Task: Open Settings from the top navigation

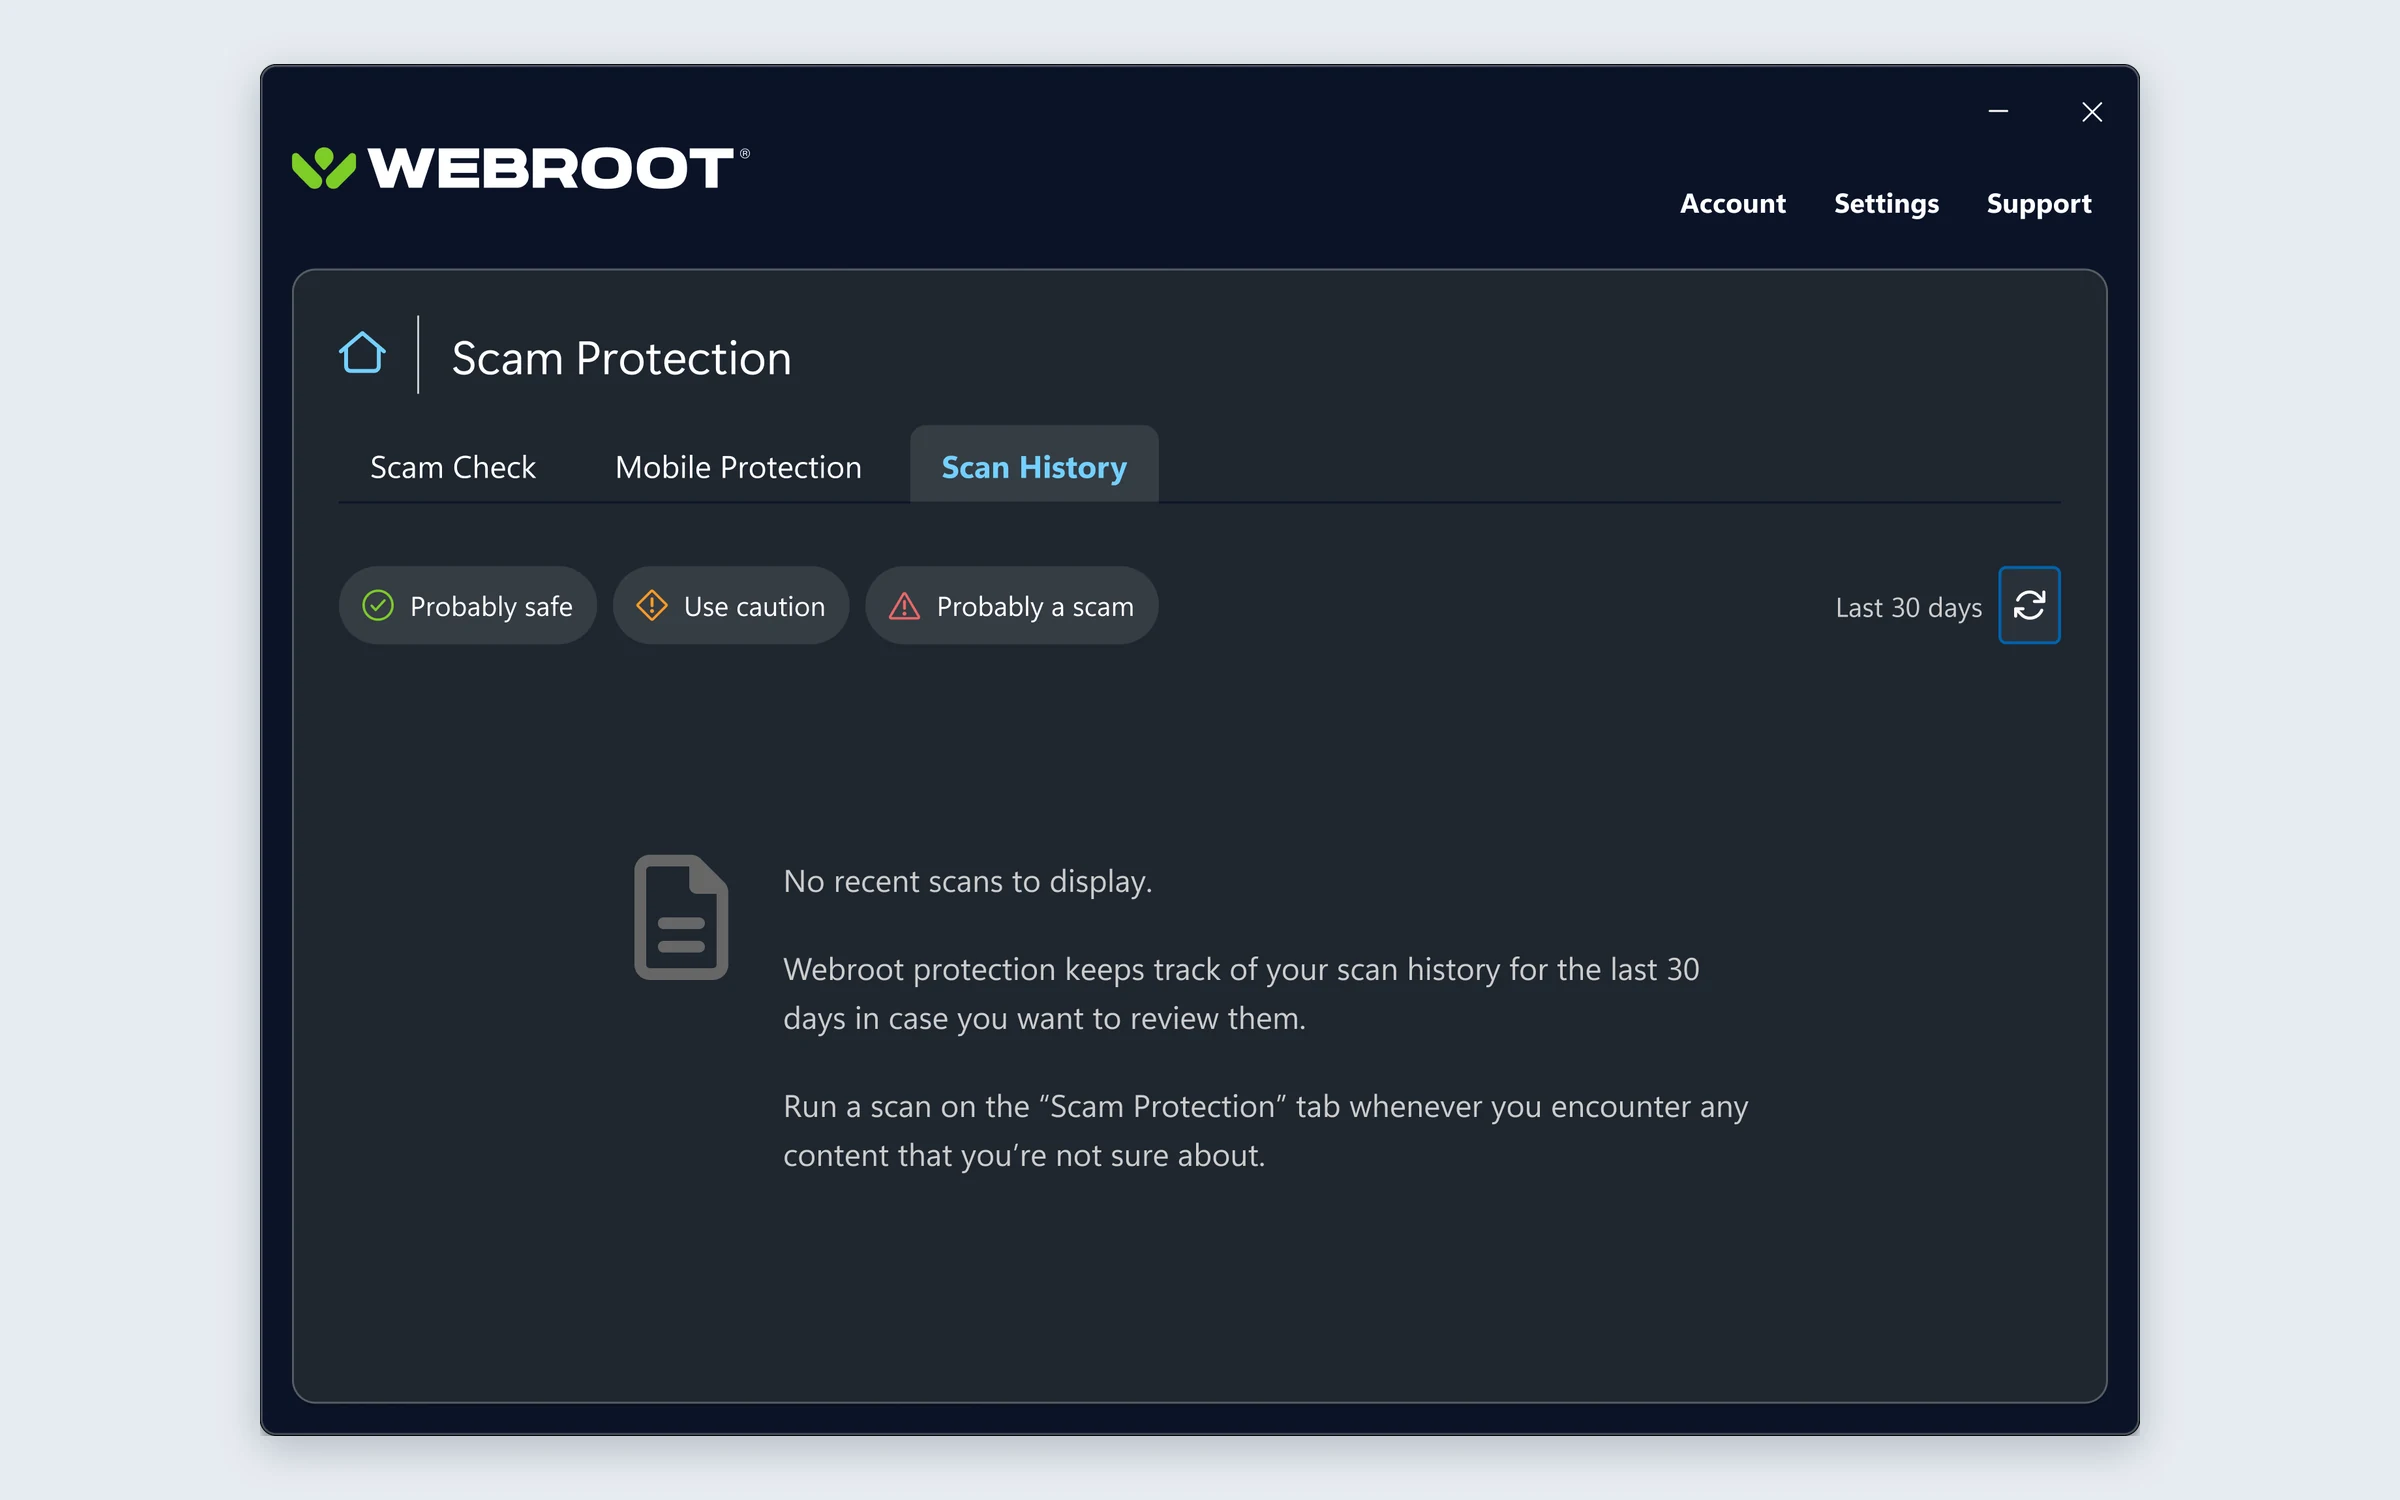Action: pos(1886,204)
